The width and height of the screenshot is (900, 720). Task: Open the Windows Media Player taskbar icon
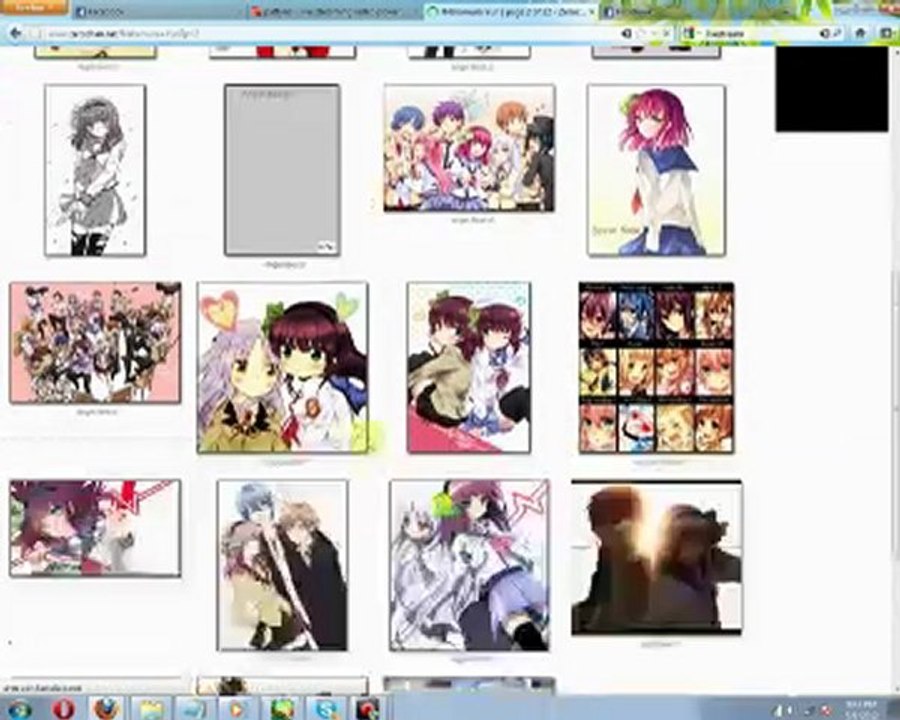(x=236, y=709)
